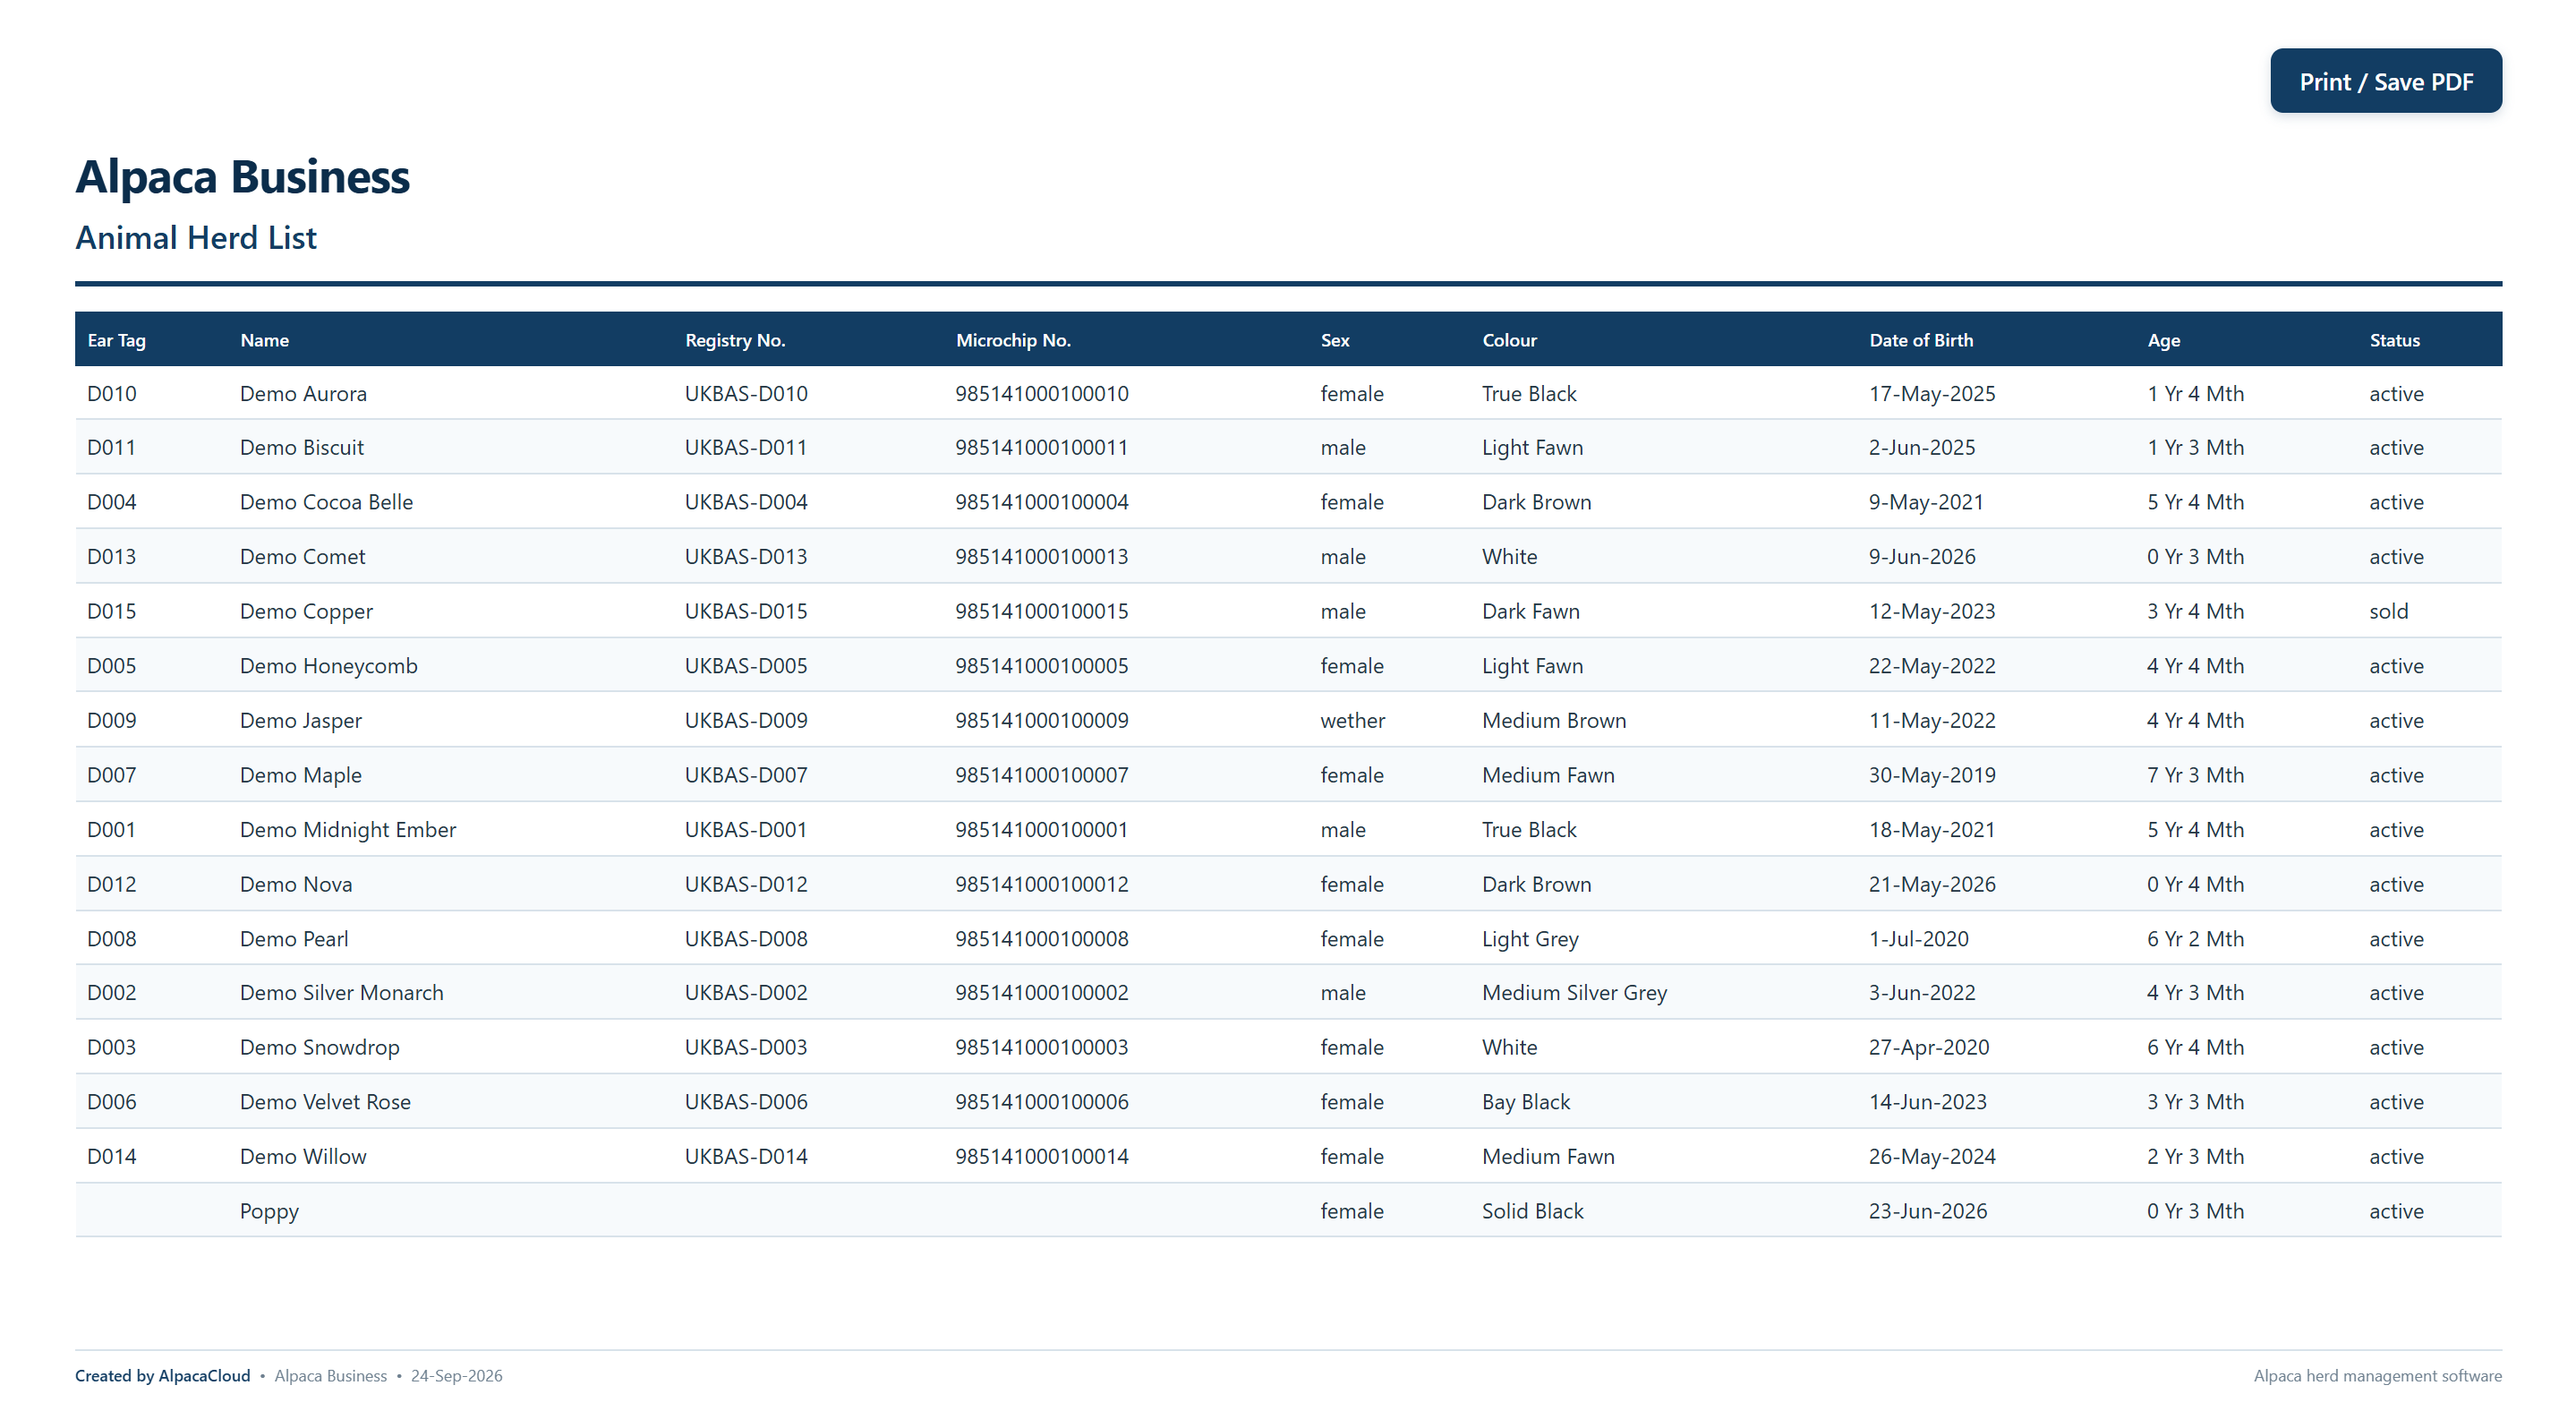Image resolution: width=2576 pixels, height=1411 pixels.
Task: Select the birth date 2-Jun-2025
Action: 1921,448
